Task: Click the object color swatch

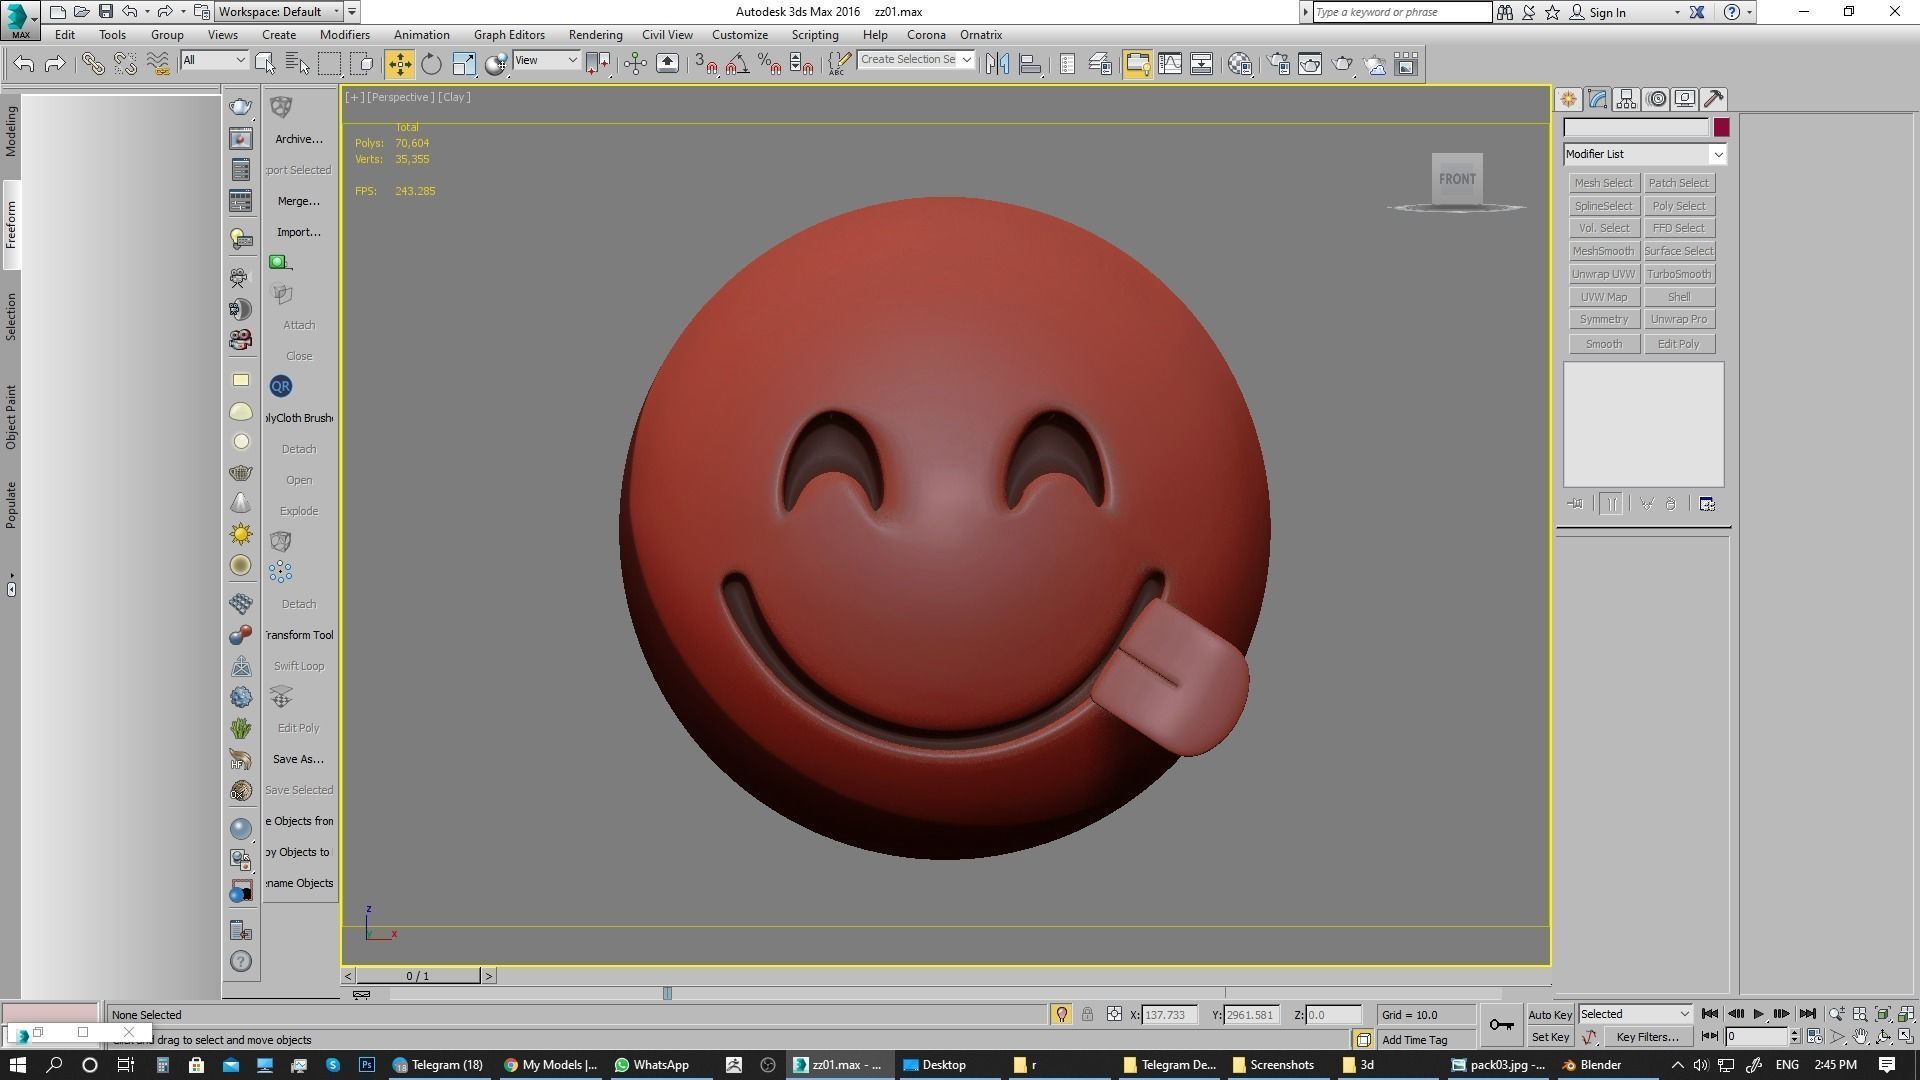Action: click(1721, 127)
